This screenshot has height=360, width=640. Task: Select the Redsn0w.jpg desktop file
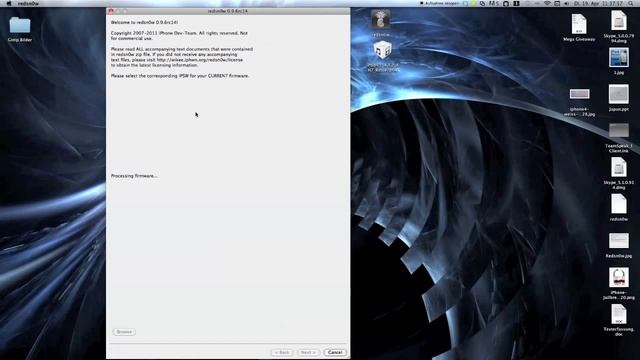click(619, 241)
